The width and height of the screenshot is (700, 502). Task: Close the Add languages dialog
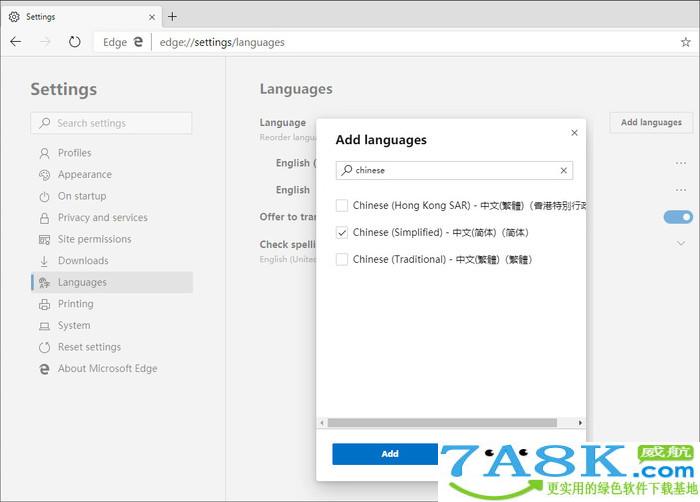pyautogui.click(x=574, y=133)
